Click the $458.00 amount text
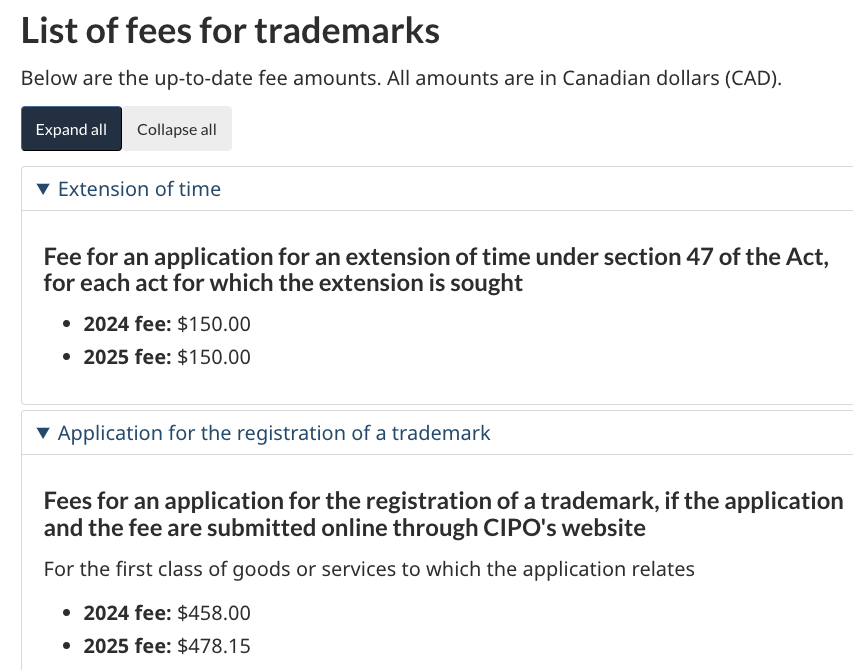Screen dimensions: 853x670 point(214,613)
